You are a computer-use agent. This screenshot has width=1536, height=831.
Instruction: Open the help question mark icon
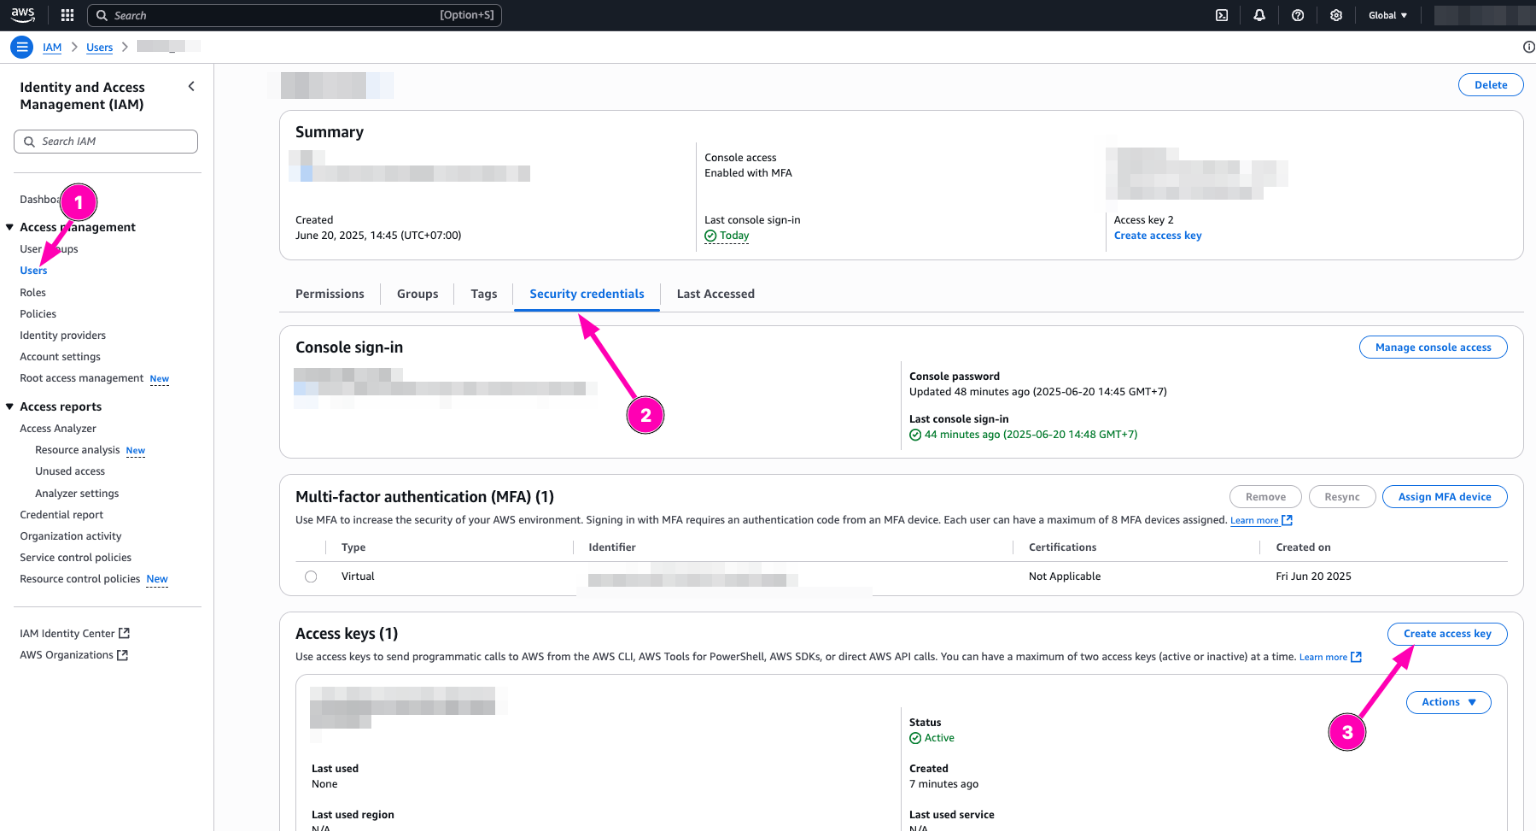pos(1297,15)
